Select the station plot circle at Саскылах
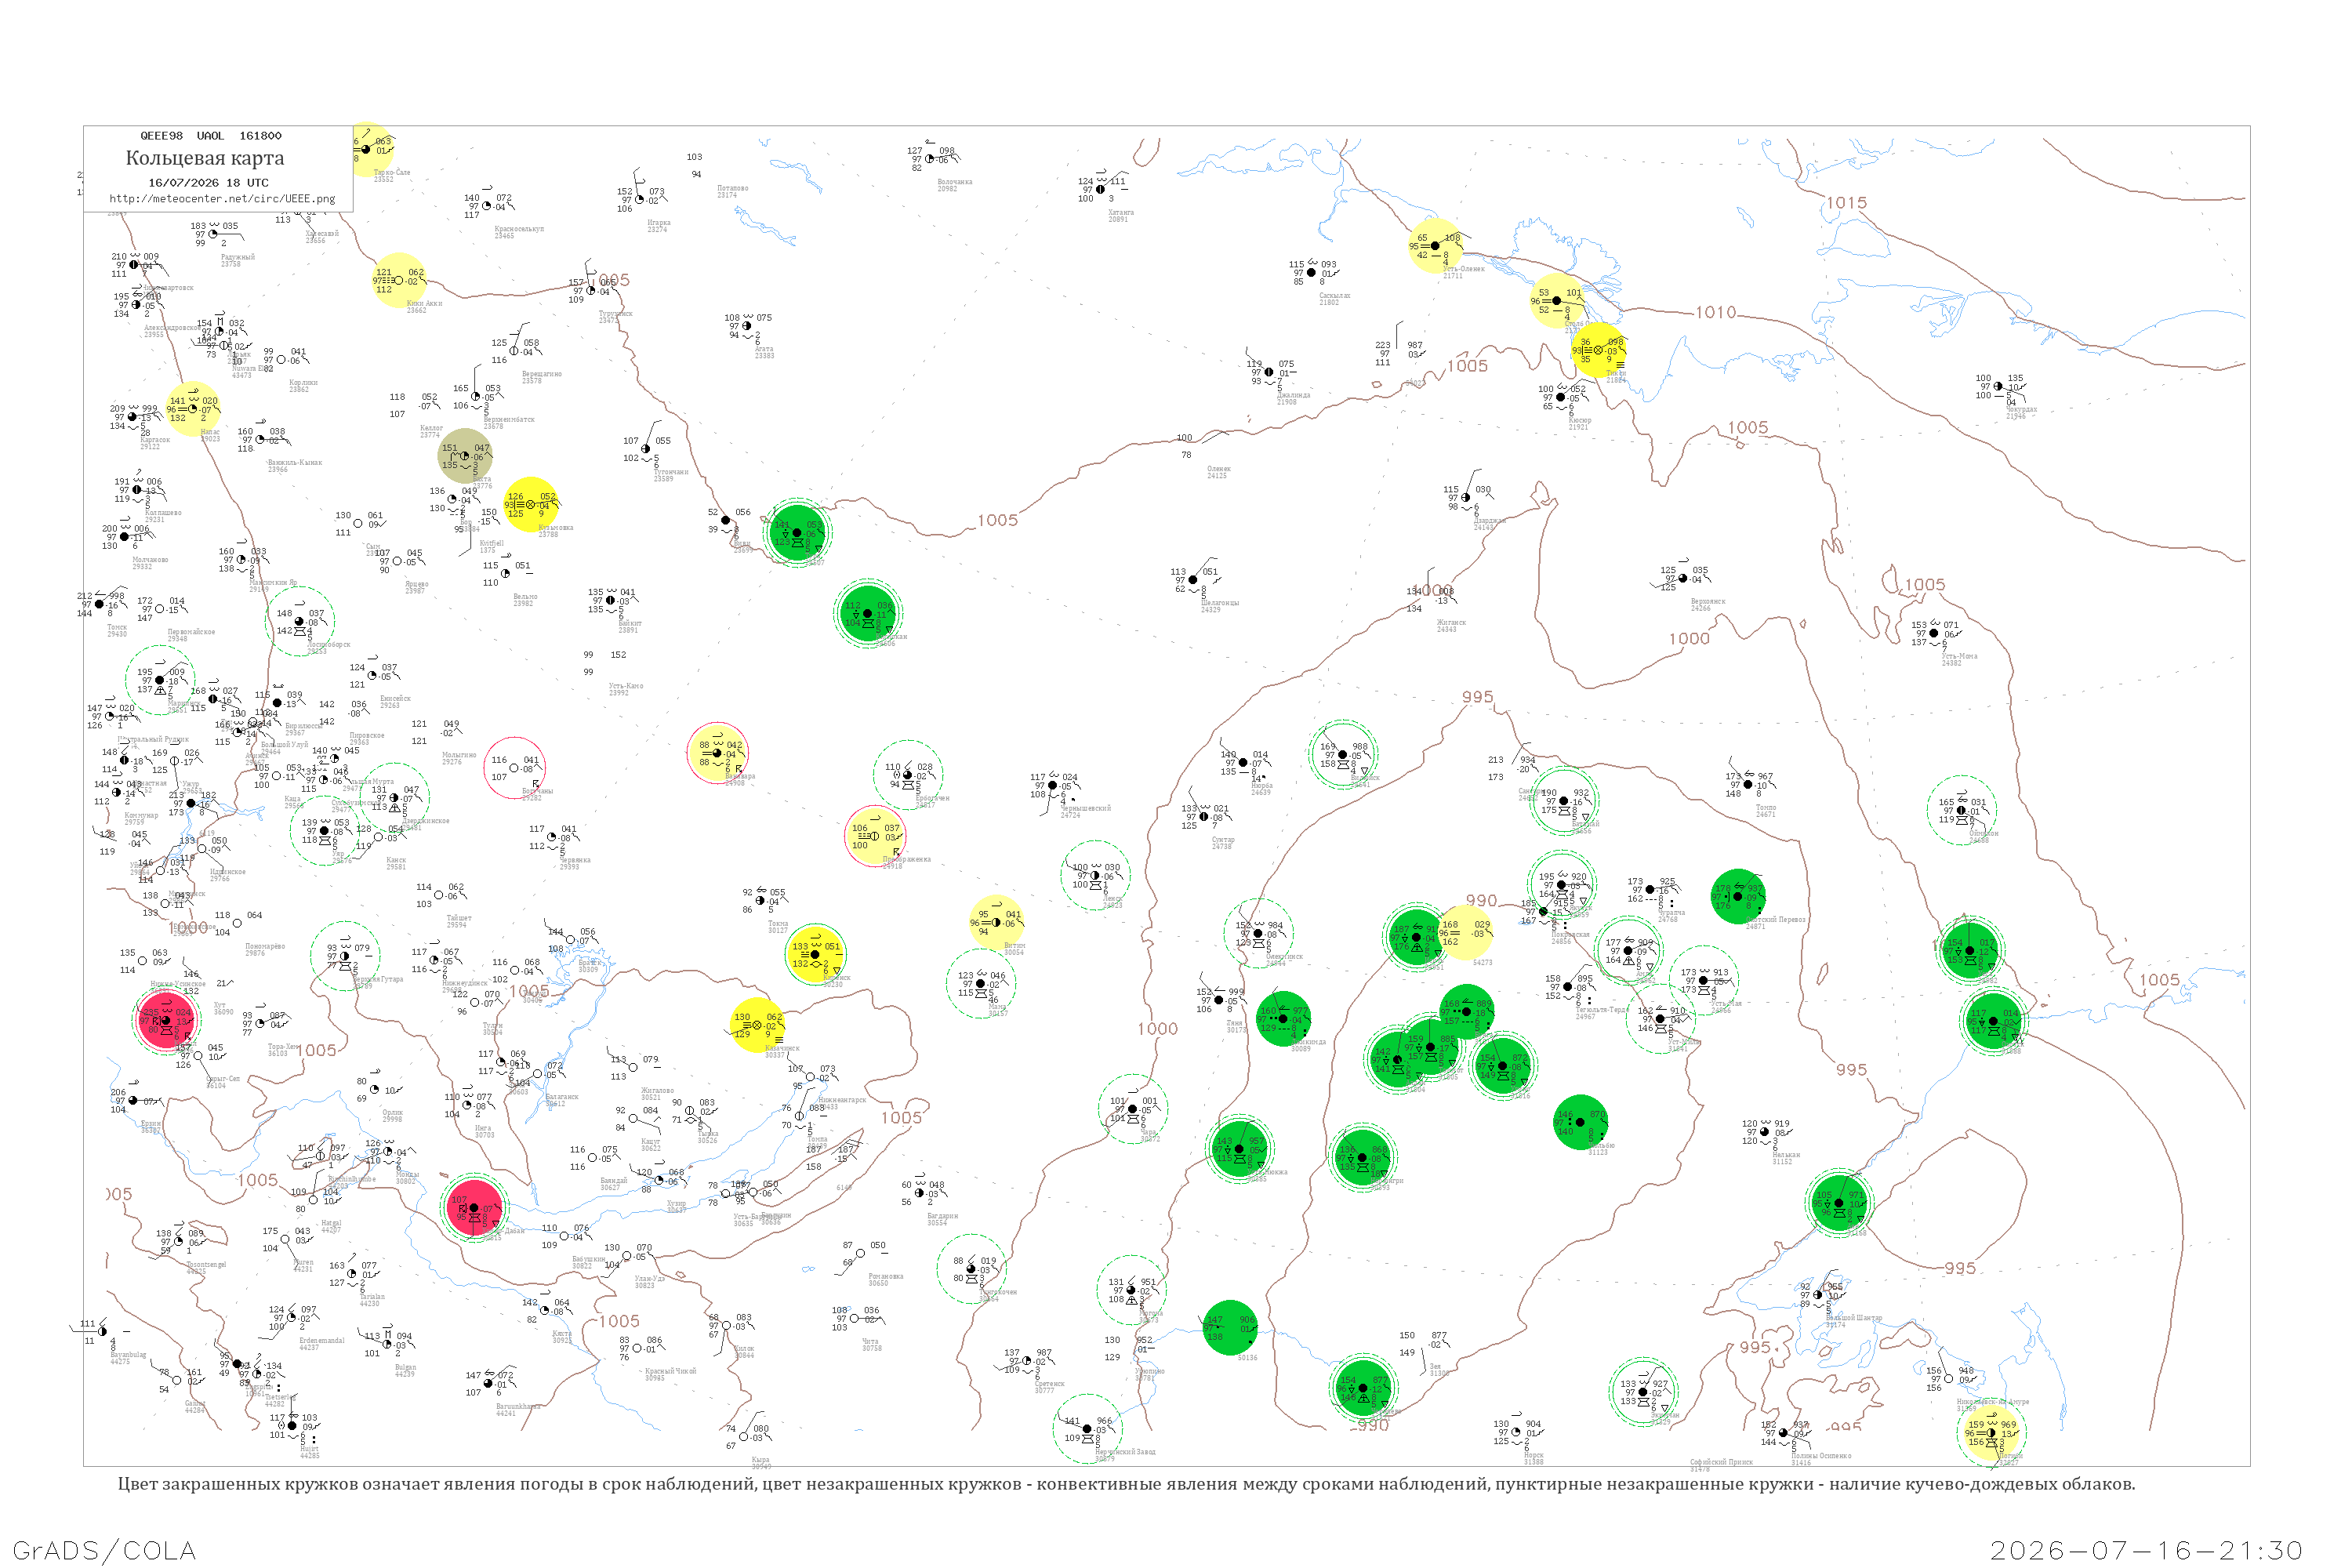This screenshot has height=1568, width=2352. point(1311,272)
